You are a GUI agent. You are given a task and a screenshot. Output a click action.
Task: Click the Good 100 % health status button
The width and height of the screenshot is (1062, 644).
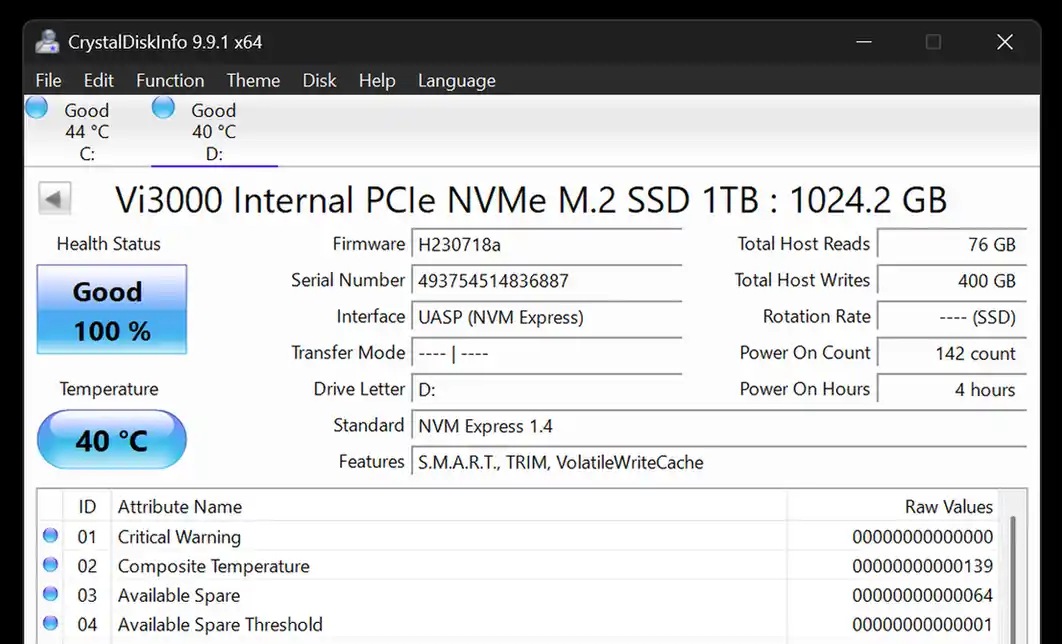coord(112,309)
